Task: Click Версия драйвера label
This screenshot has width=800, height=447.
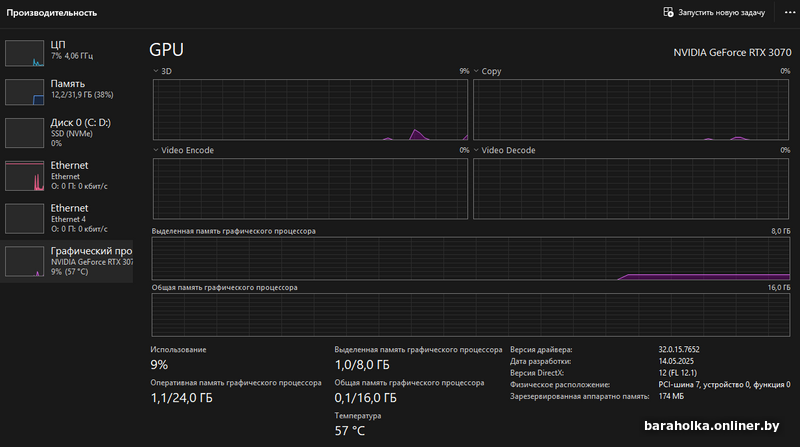Action: pyautogui.click(x=541, y=350)
